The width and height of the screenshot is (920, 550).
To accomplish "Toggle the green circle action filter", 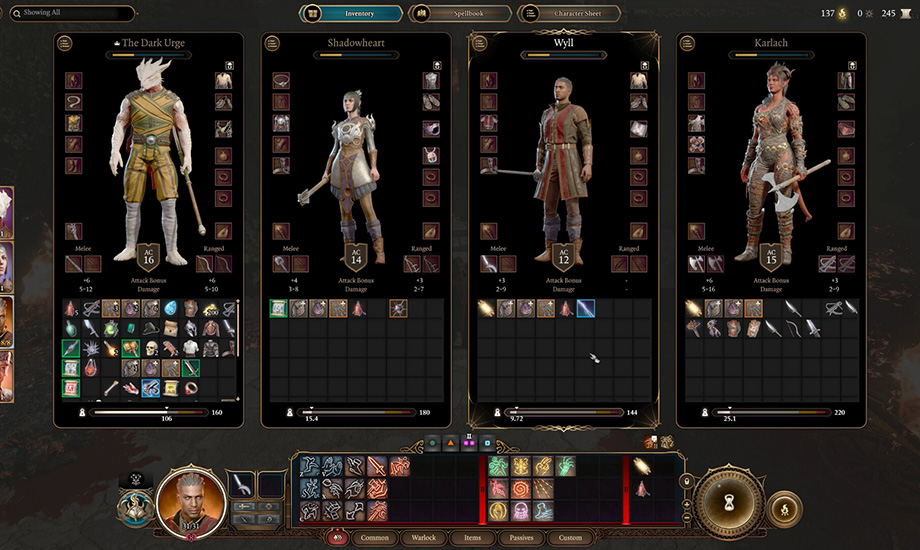I will click(x=433, y=443).
